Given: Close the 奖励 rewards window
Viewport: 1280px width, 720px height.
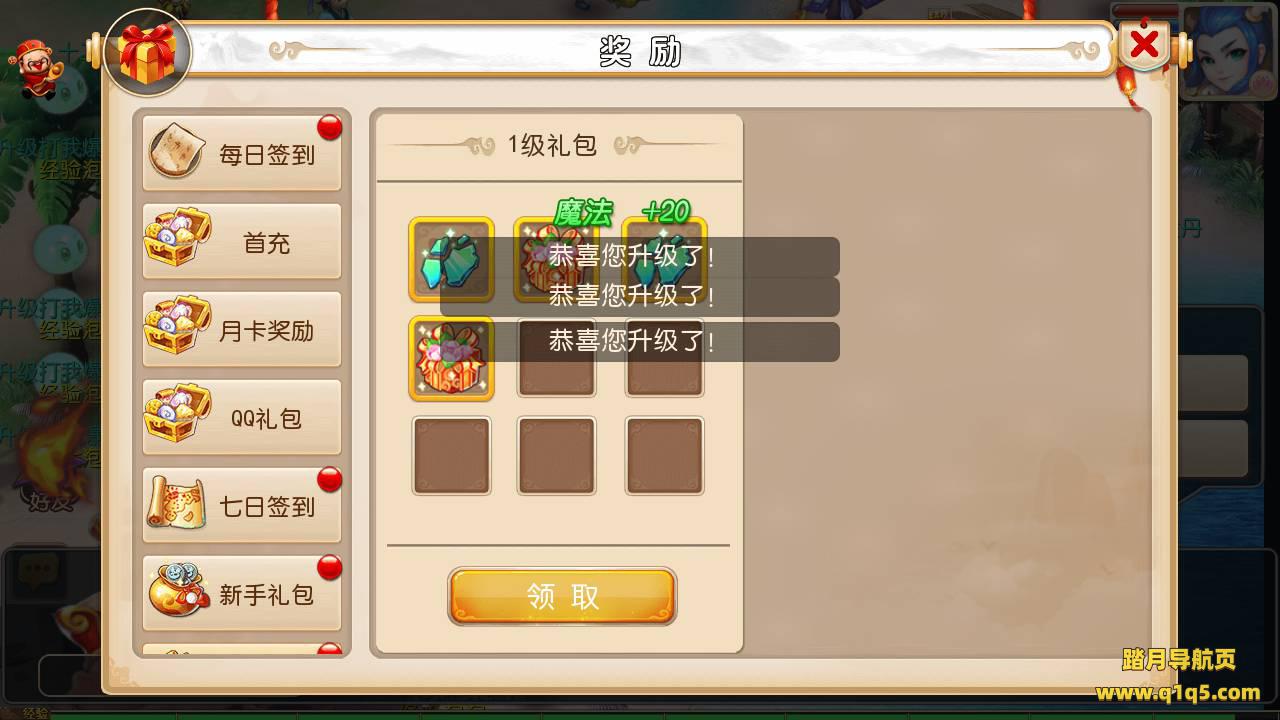Looking at the screenshot, I should (1144, 44).
